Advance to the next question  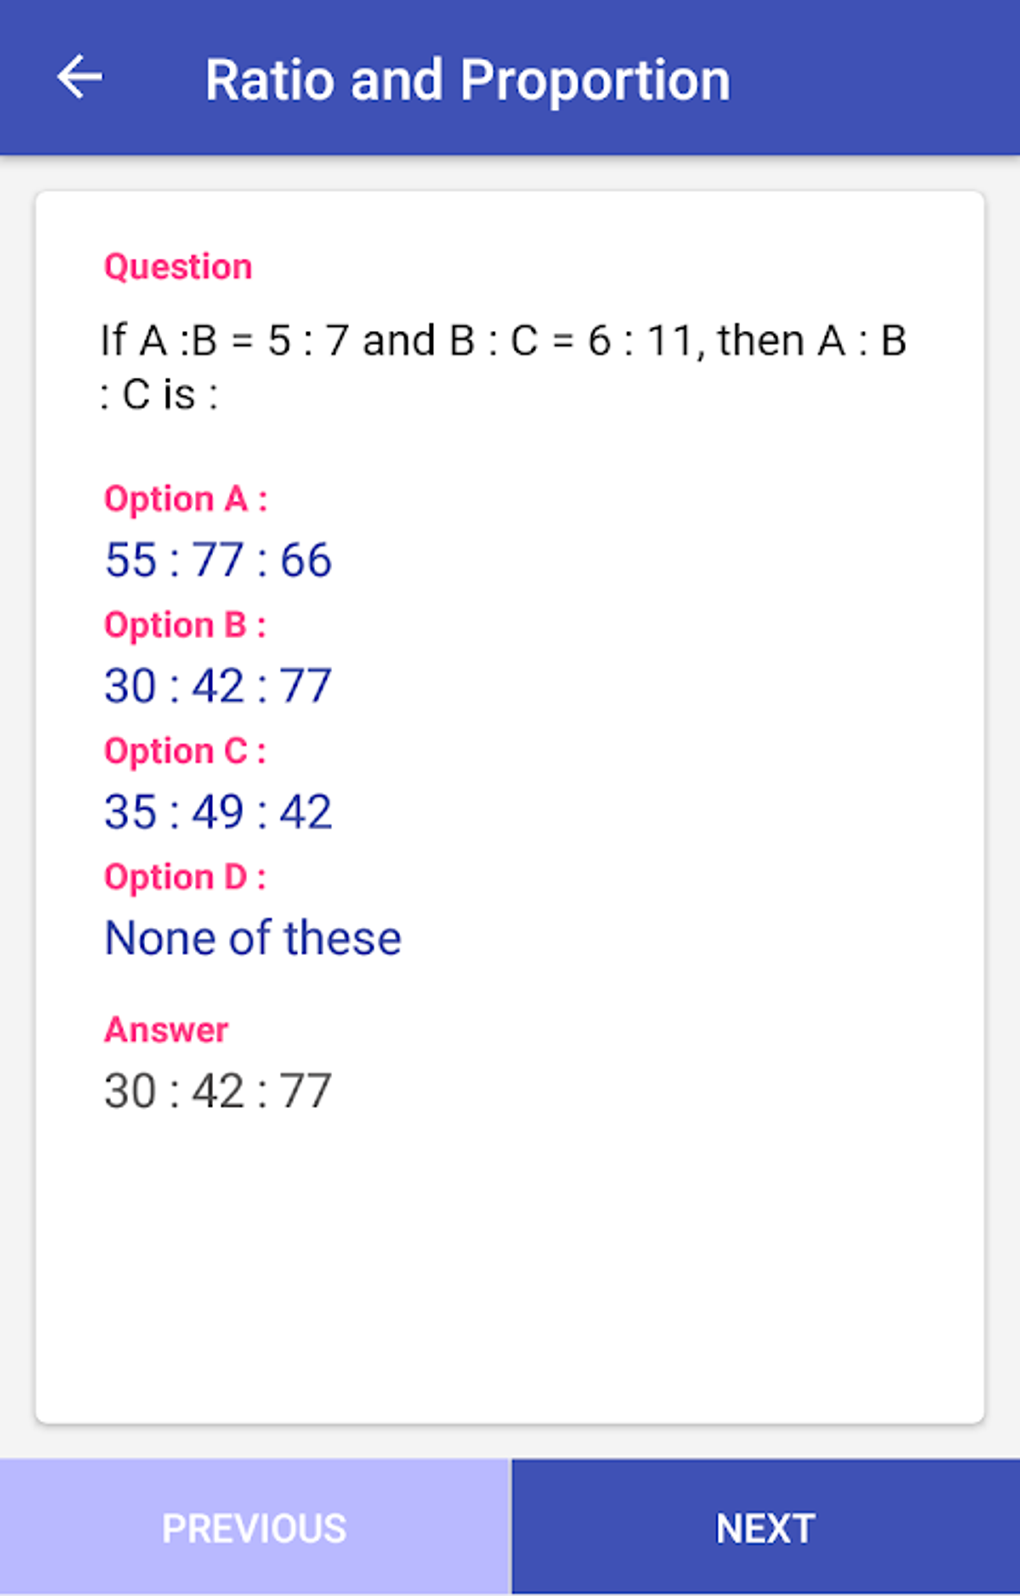(764, 1527)
